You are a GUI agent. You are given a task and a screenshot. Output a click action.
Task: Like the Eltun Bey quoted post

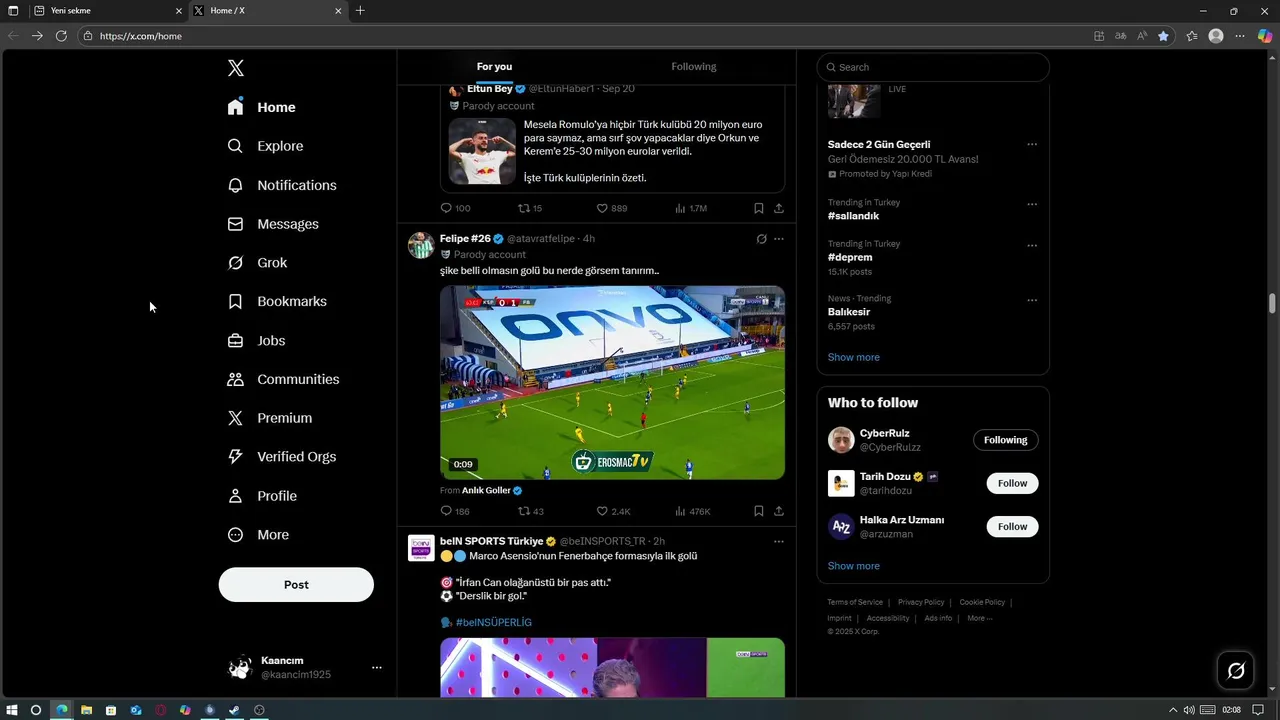(602, 208)
